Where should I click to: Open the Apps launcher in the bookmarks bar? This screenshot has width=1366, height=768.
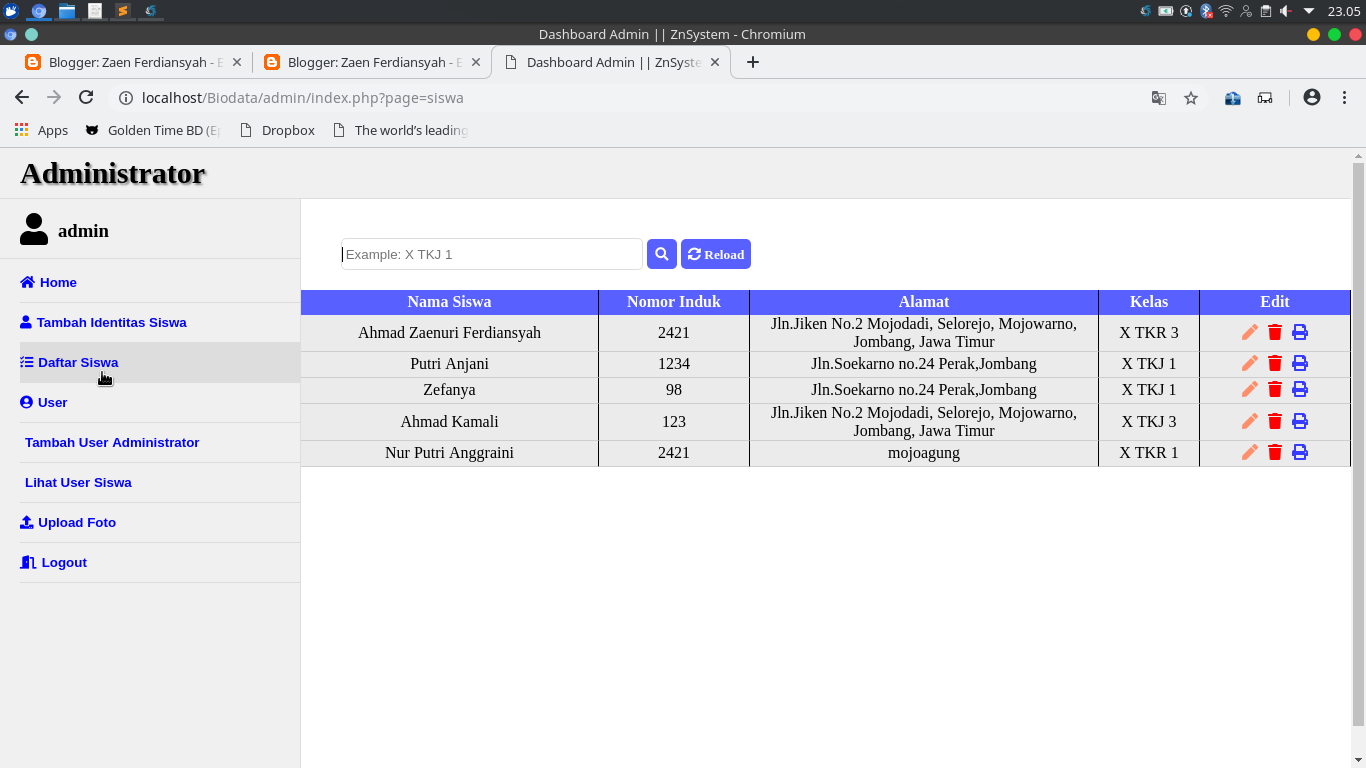point(20,130)
